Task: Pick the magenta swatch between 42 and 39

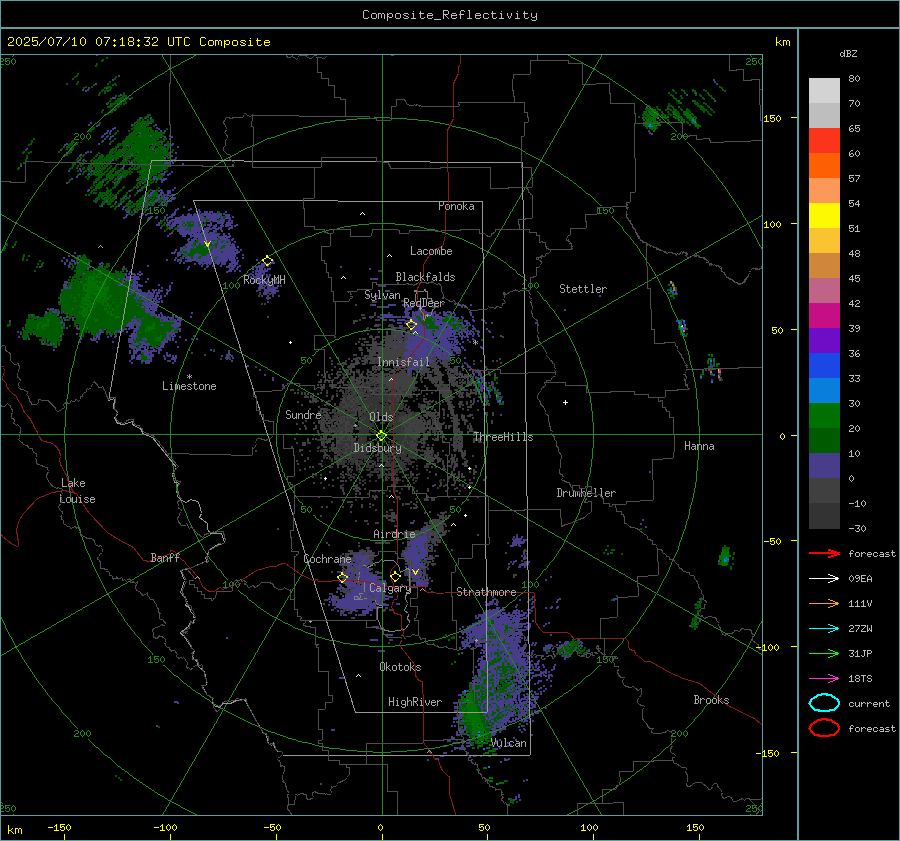Action: (x=824, y=315)
